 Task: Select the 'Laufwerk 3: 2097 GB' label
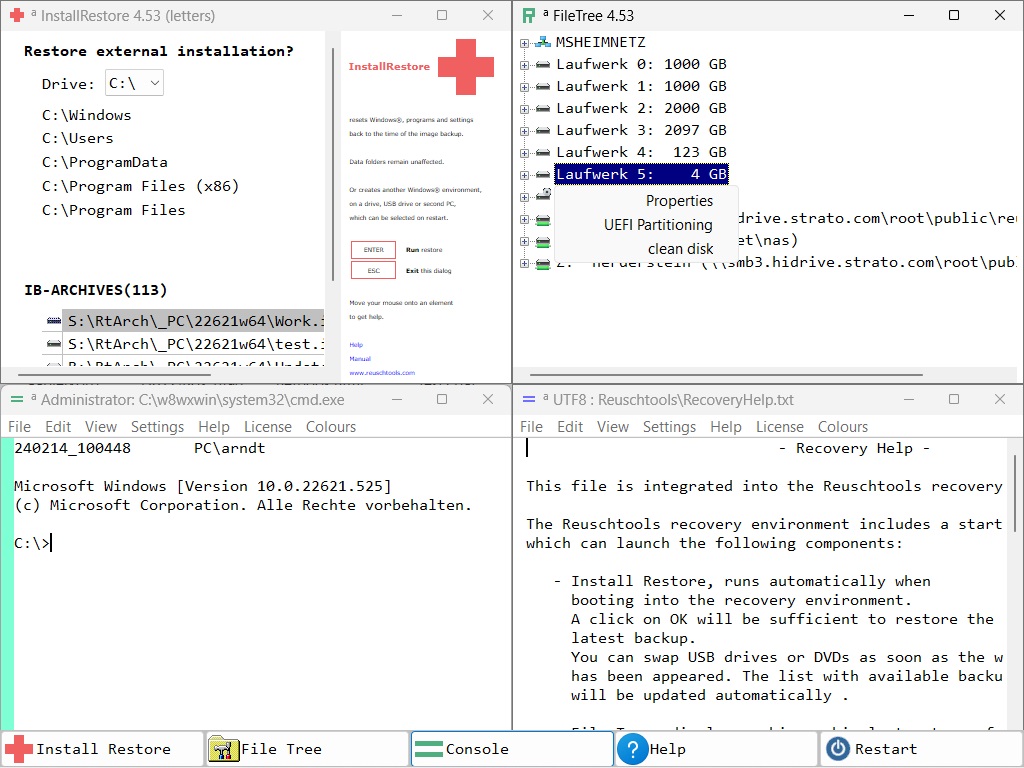pos(641,131)
